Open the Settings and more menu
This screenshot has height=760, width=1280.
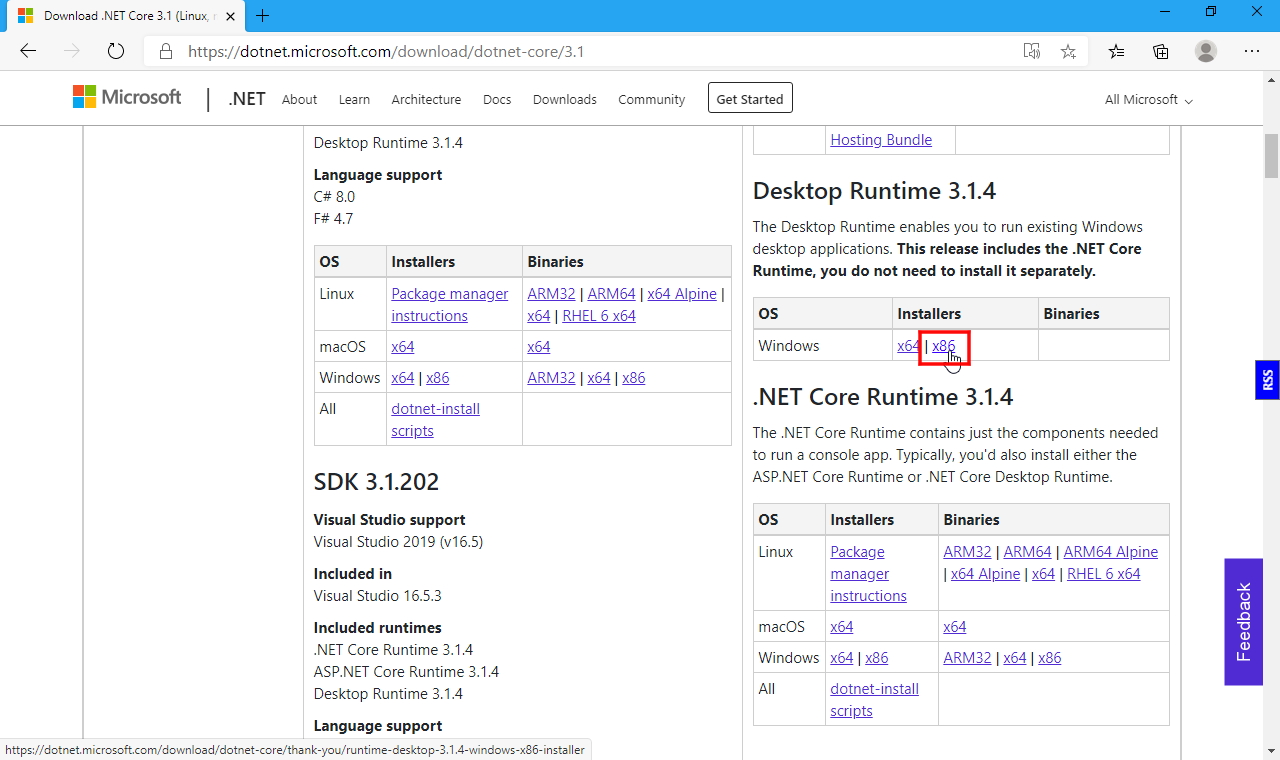[x=1251, y=51]
